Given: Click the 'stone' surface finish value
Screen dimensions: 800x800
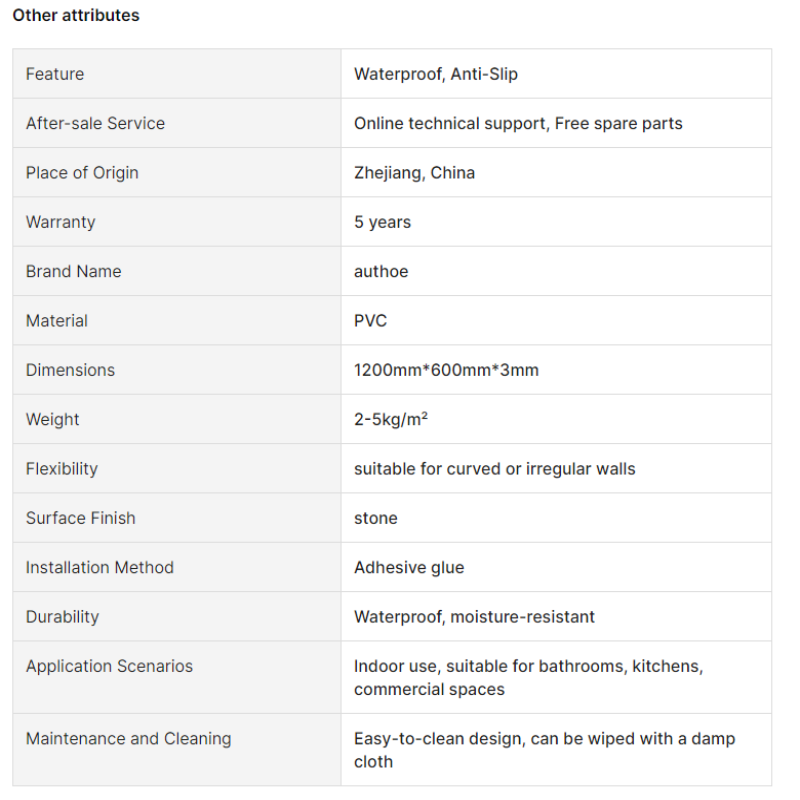Looking at the screenshot, I should click(376, 518).
